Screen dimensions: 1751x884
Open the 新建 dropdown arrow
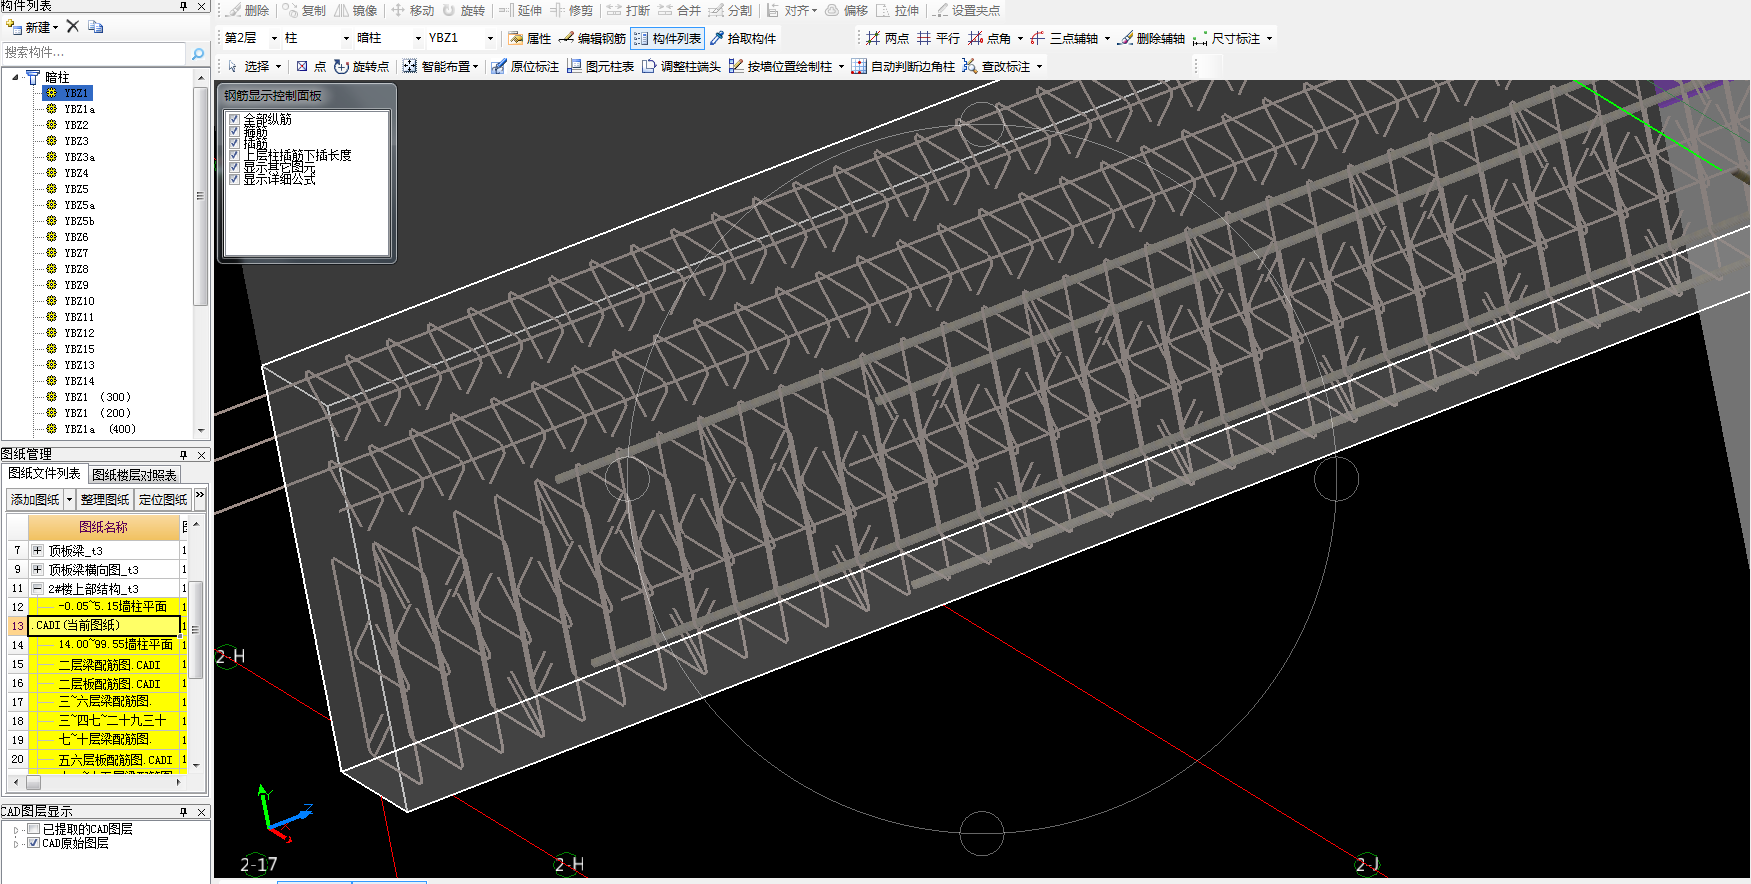pyautogui.click(x=55, y=27)
